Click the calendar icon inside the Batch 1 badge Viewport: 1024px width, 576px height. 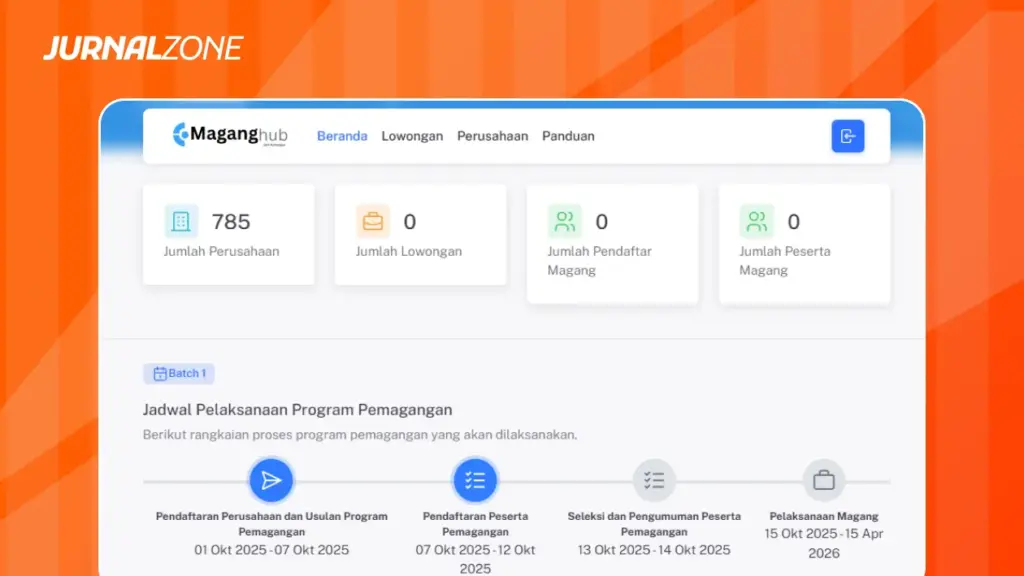tap(159, 373)
